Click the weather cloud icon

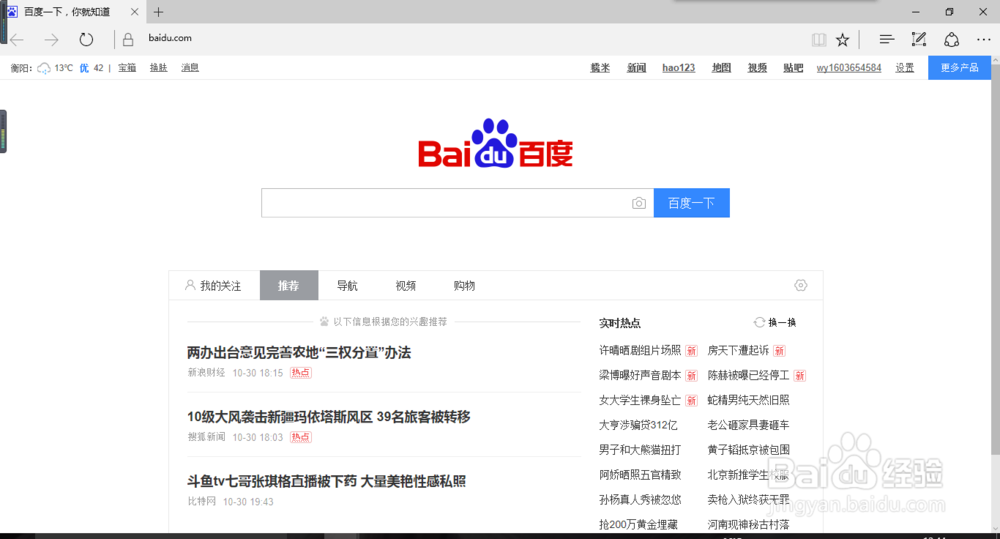pyautogui.click(x=43, y=68)
